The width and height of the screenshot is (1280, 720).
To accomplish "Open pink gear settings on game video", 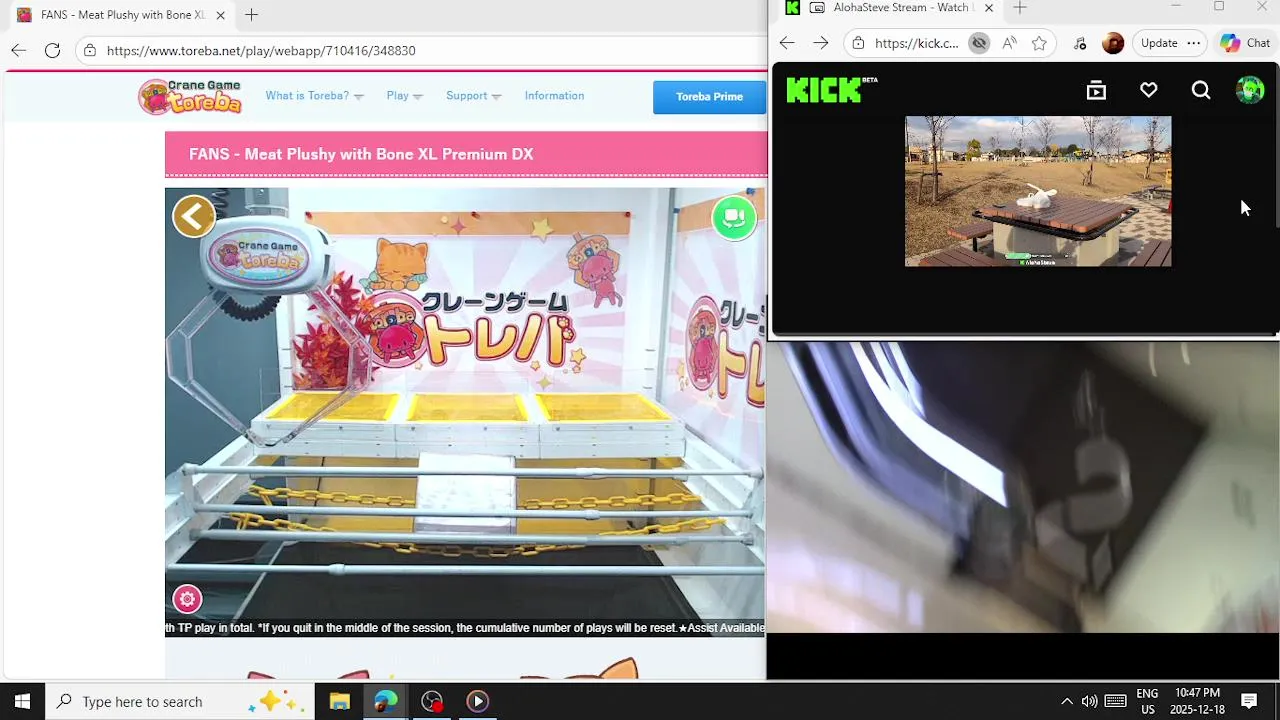I will (187, 599).
